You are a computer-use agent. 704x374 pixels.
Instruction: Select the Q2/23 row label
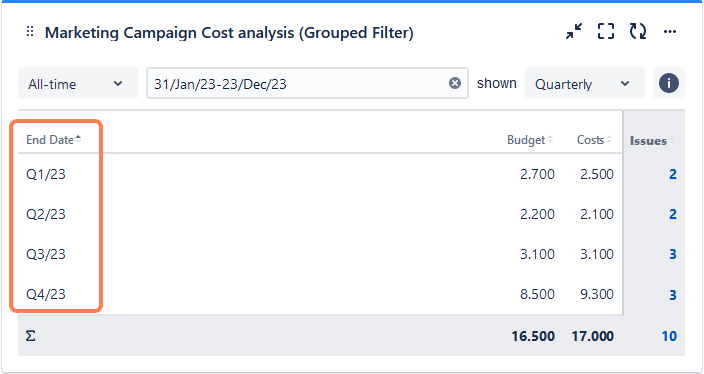point(46,214)
